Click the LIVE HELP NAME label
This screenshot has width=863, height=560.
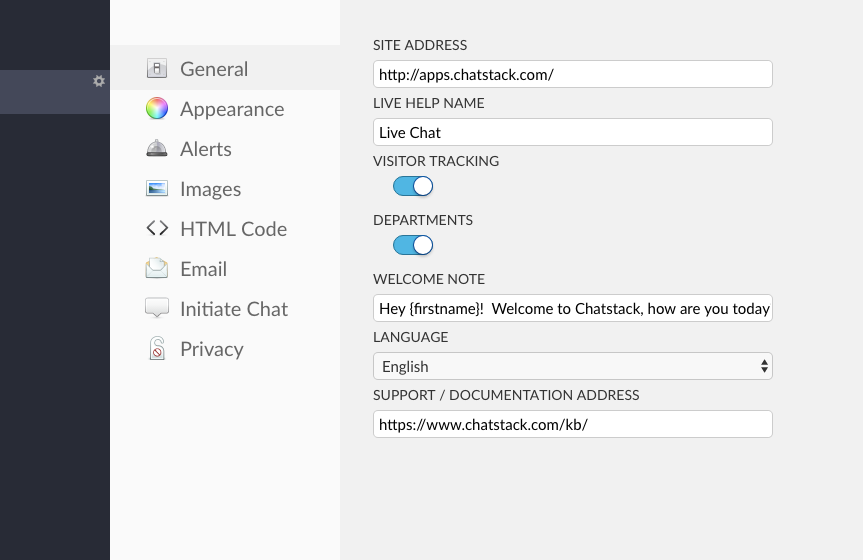click(x=429, y=103)
